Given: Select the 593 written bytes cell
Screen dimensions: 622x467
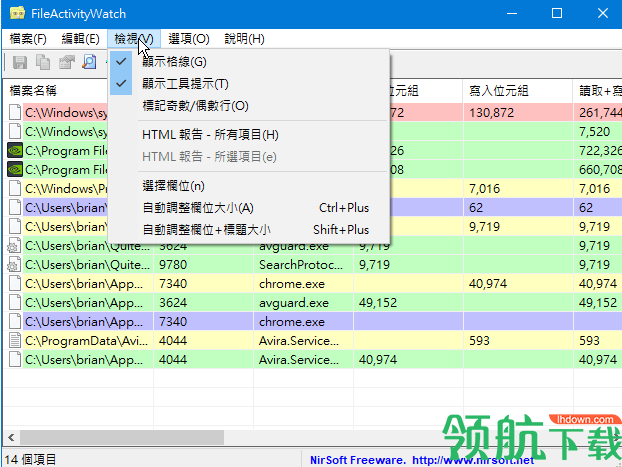Looking at the screenshot, I should click(x=517, y=341).
